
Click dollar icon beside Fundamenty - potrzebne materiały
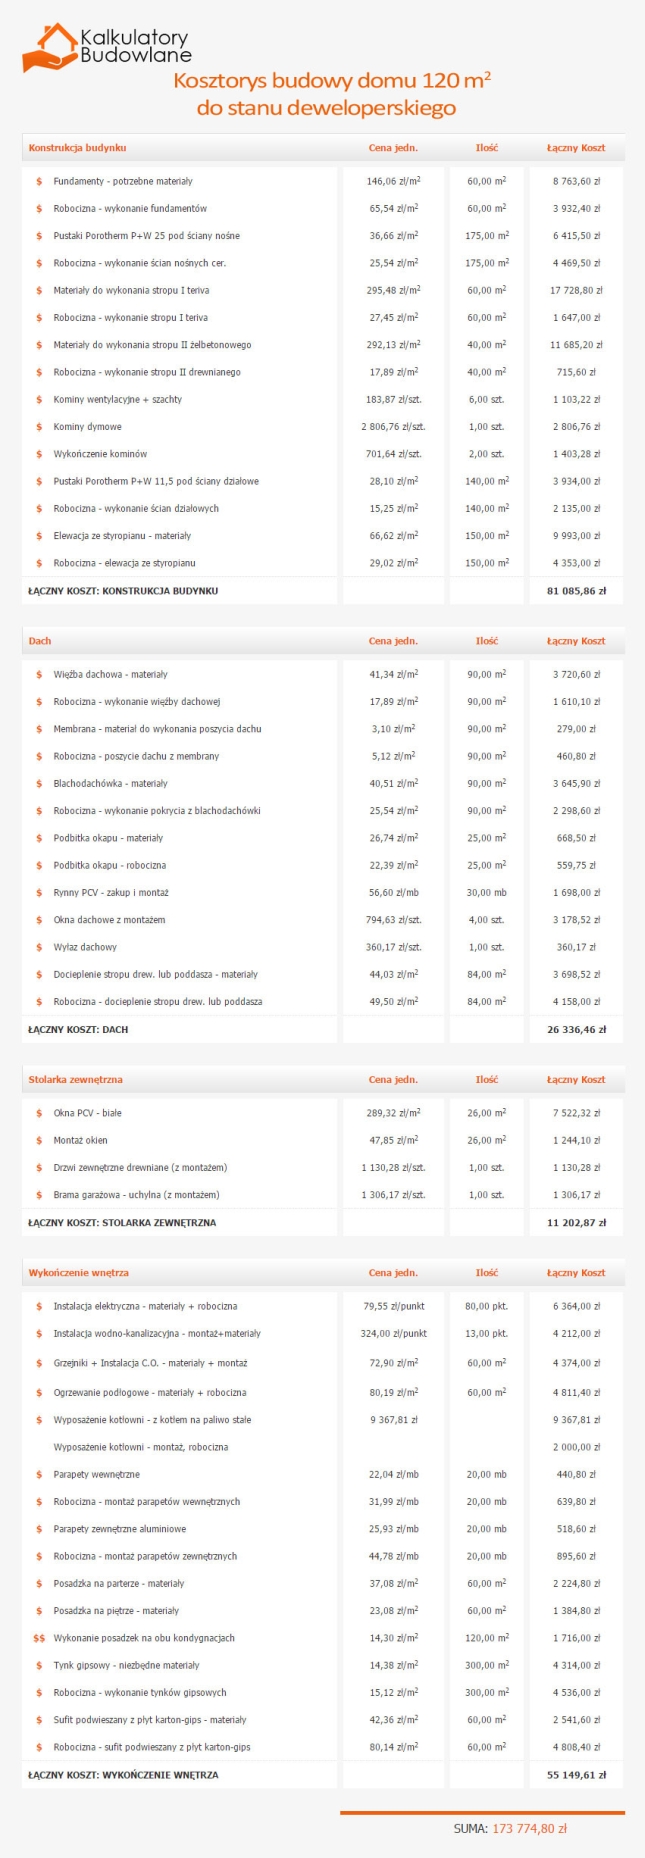point(39,182)
